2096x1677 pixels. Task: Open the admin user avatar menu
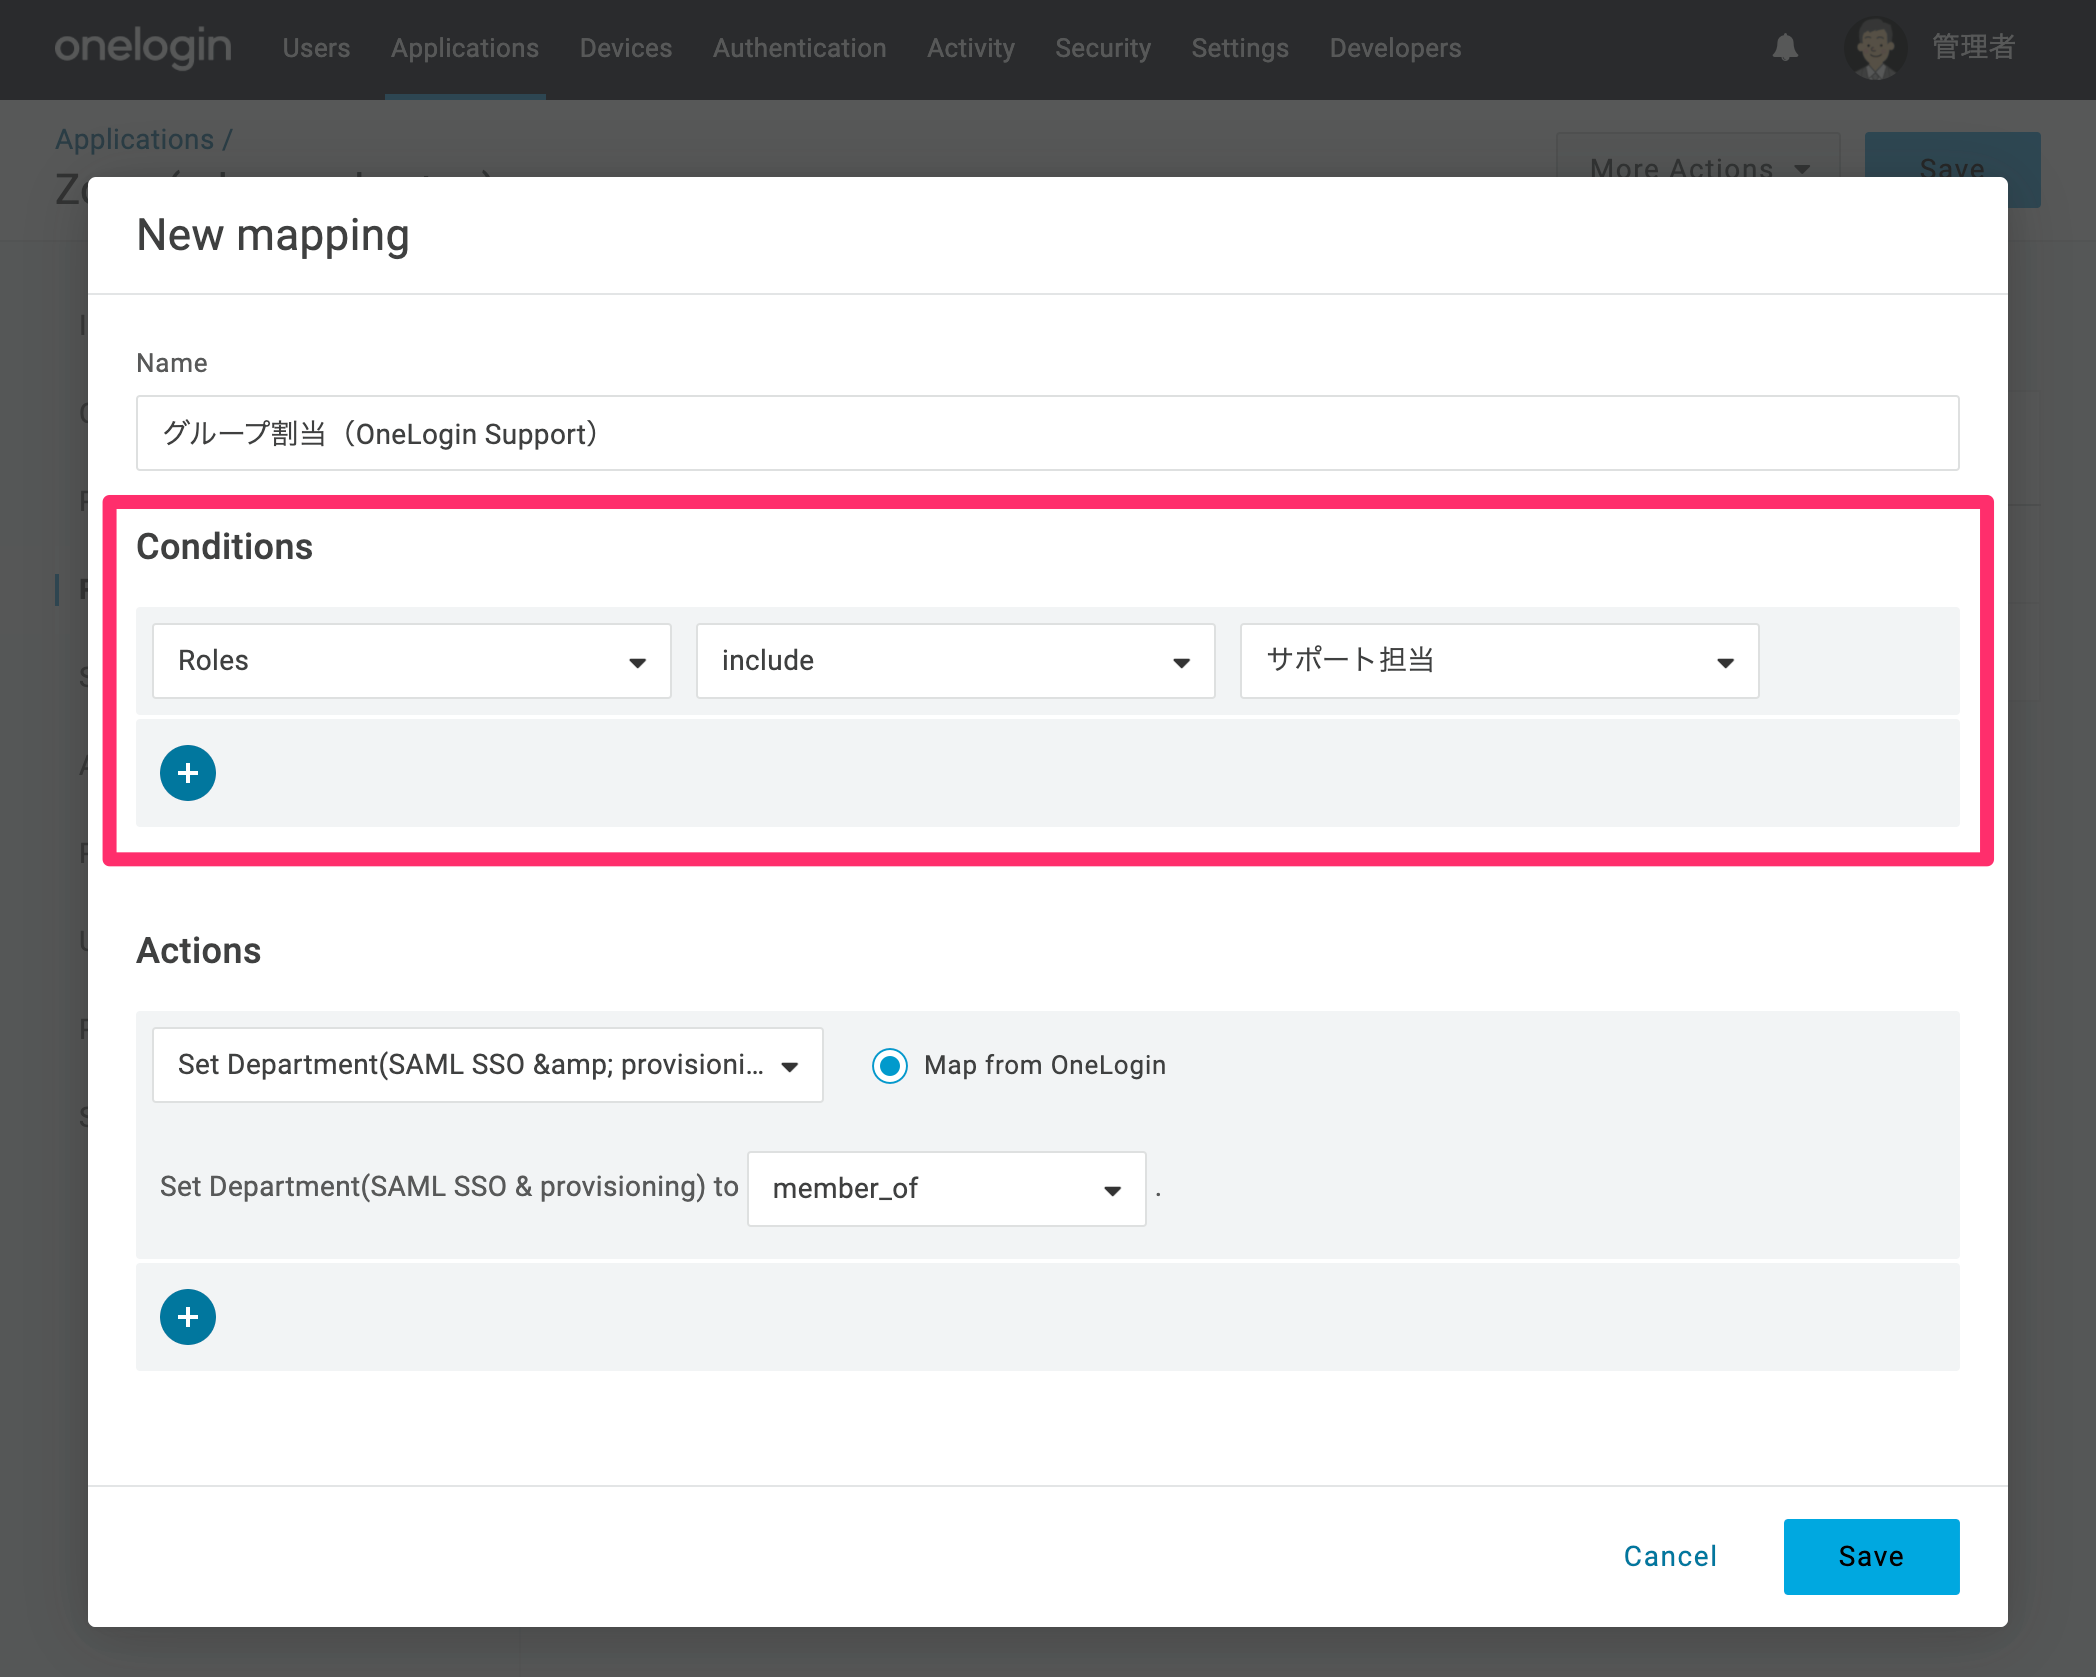tap(1875, 48)
